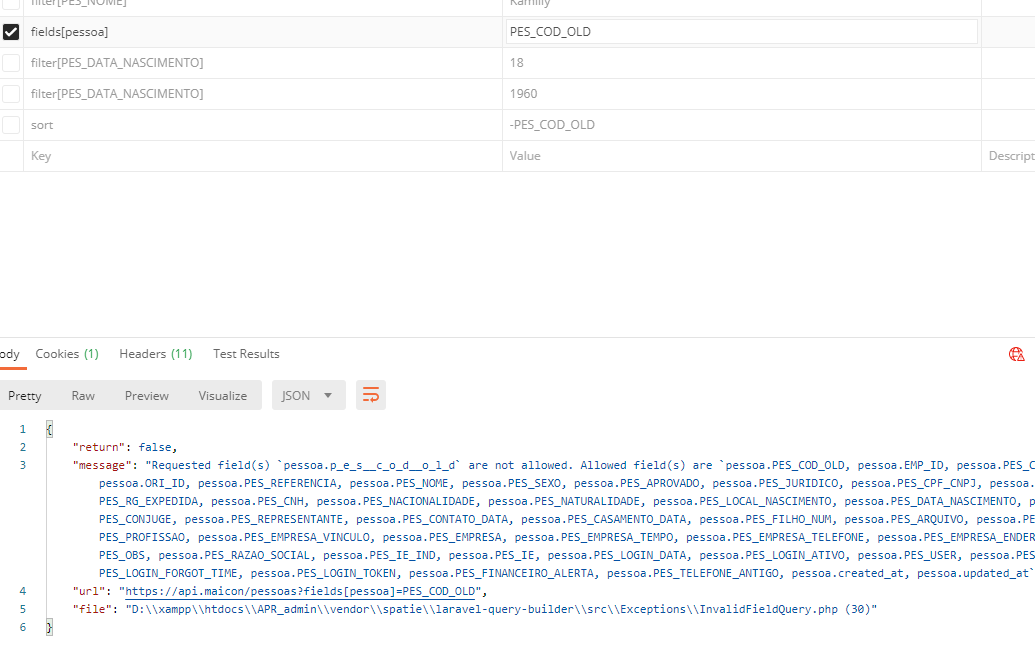Click the network error globe icon
The image size is (1035, 669).
coord(1016,354)
